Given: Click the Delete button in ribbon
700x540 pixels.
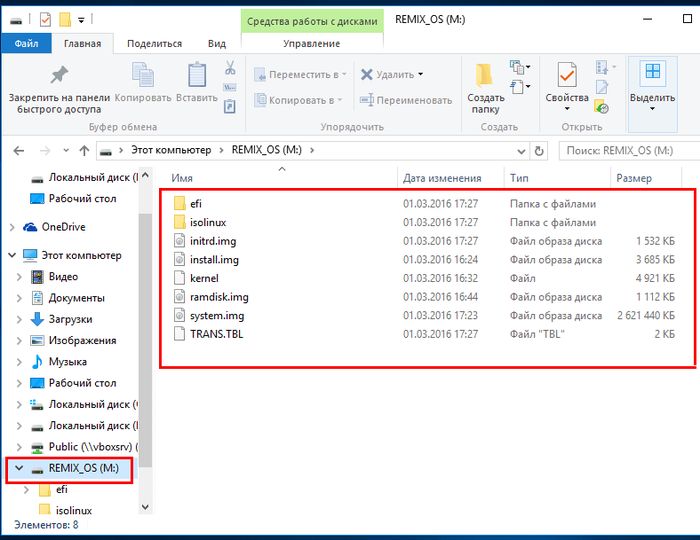Looking at the screenshot, I should pyautogui.click(x=392, y=74).
